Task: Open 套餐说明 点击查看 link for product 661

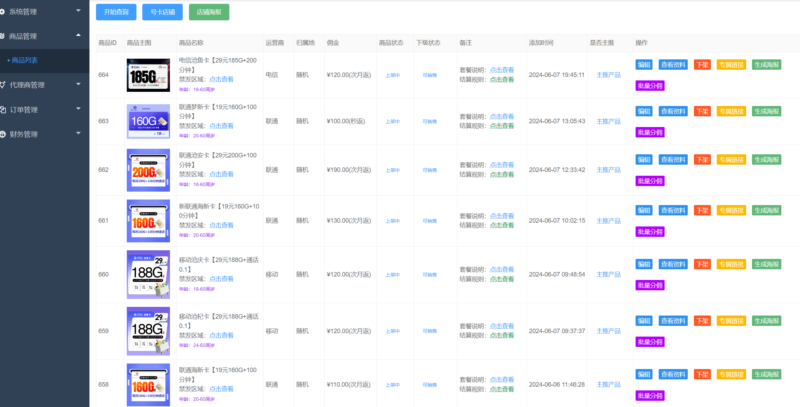Action: 502,216
